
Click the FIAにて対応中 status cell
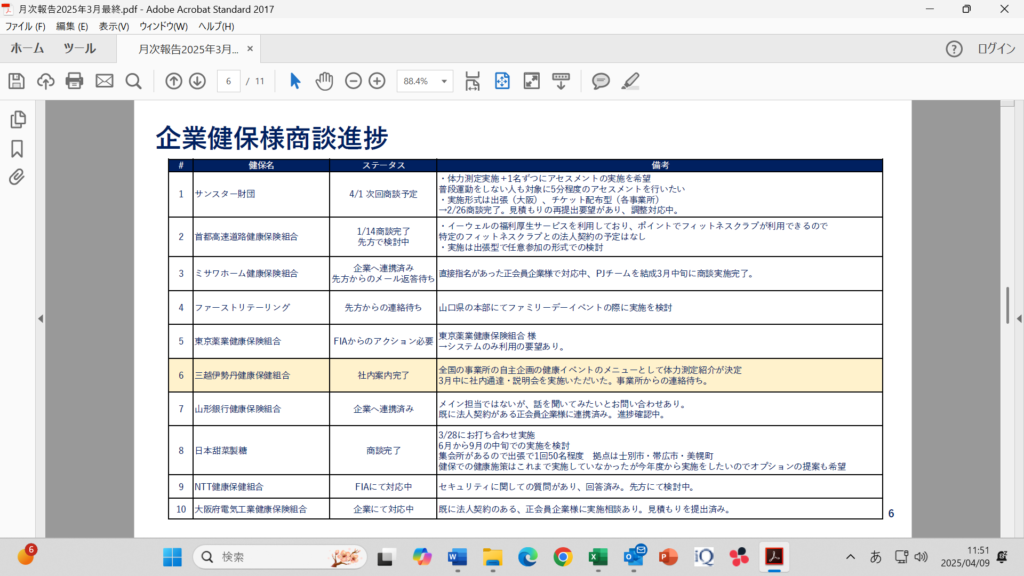pyautogui.click(x=383, y=487)
